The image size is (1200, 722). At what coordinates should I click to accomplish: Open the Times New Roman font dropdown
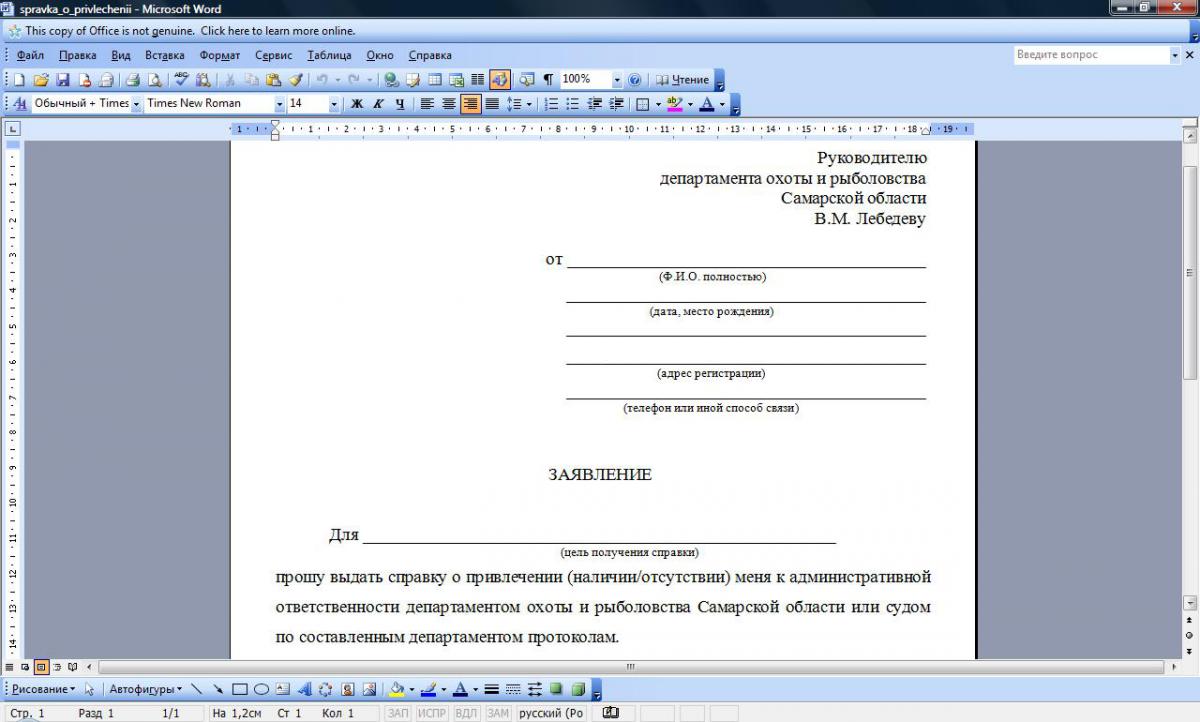279,104
